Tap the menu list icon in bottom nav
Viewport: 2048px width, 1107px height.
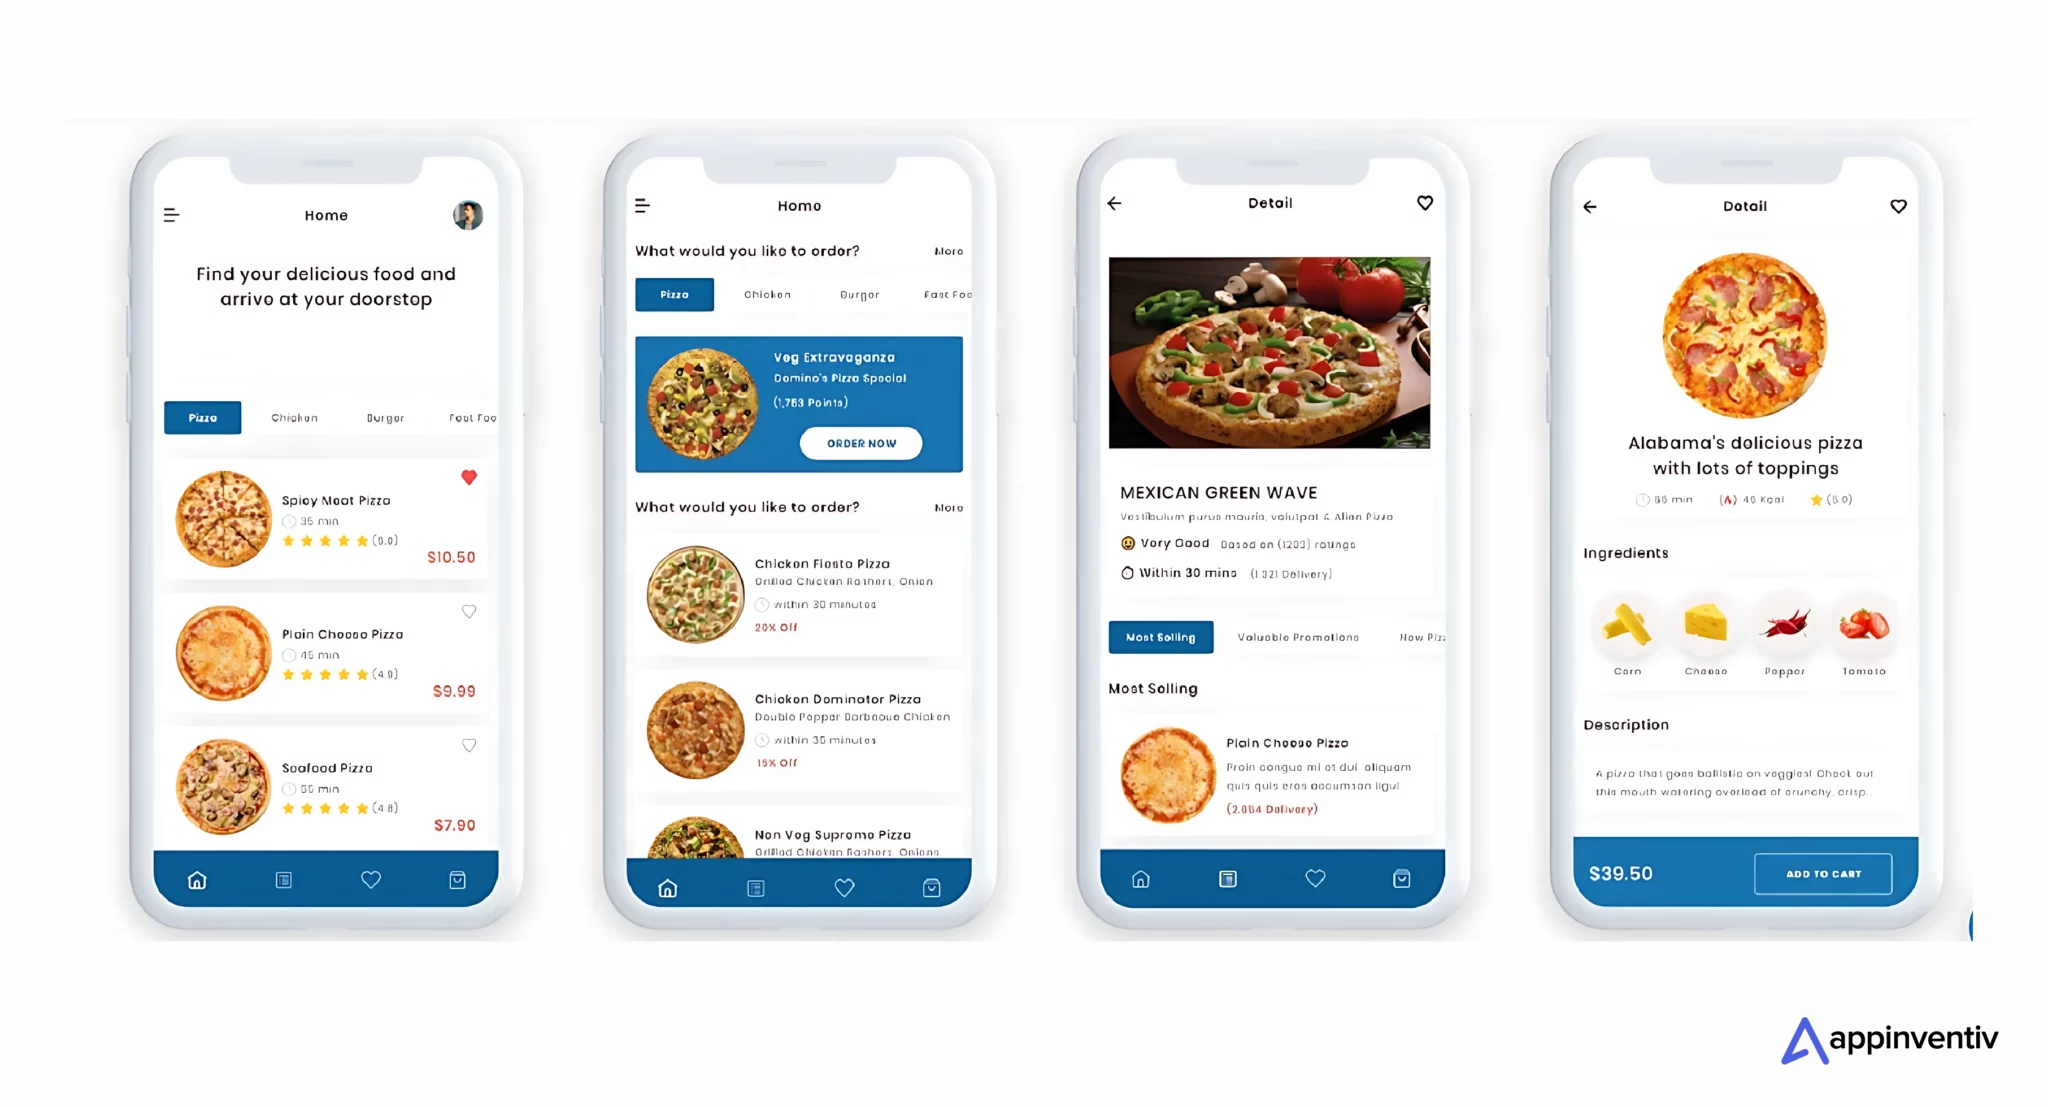pyautogui.click(x=283, y=879)
